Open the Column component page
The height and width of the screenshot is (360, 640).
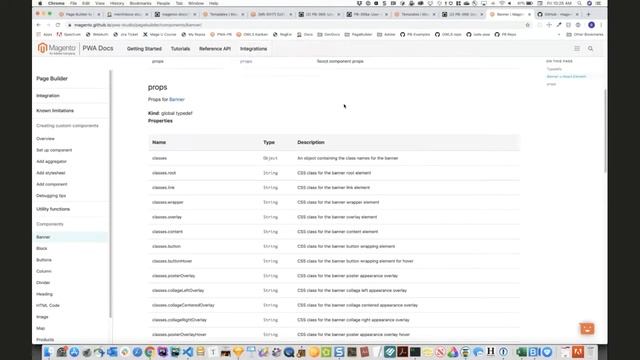pos(44,271)
